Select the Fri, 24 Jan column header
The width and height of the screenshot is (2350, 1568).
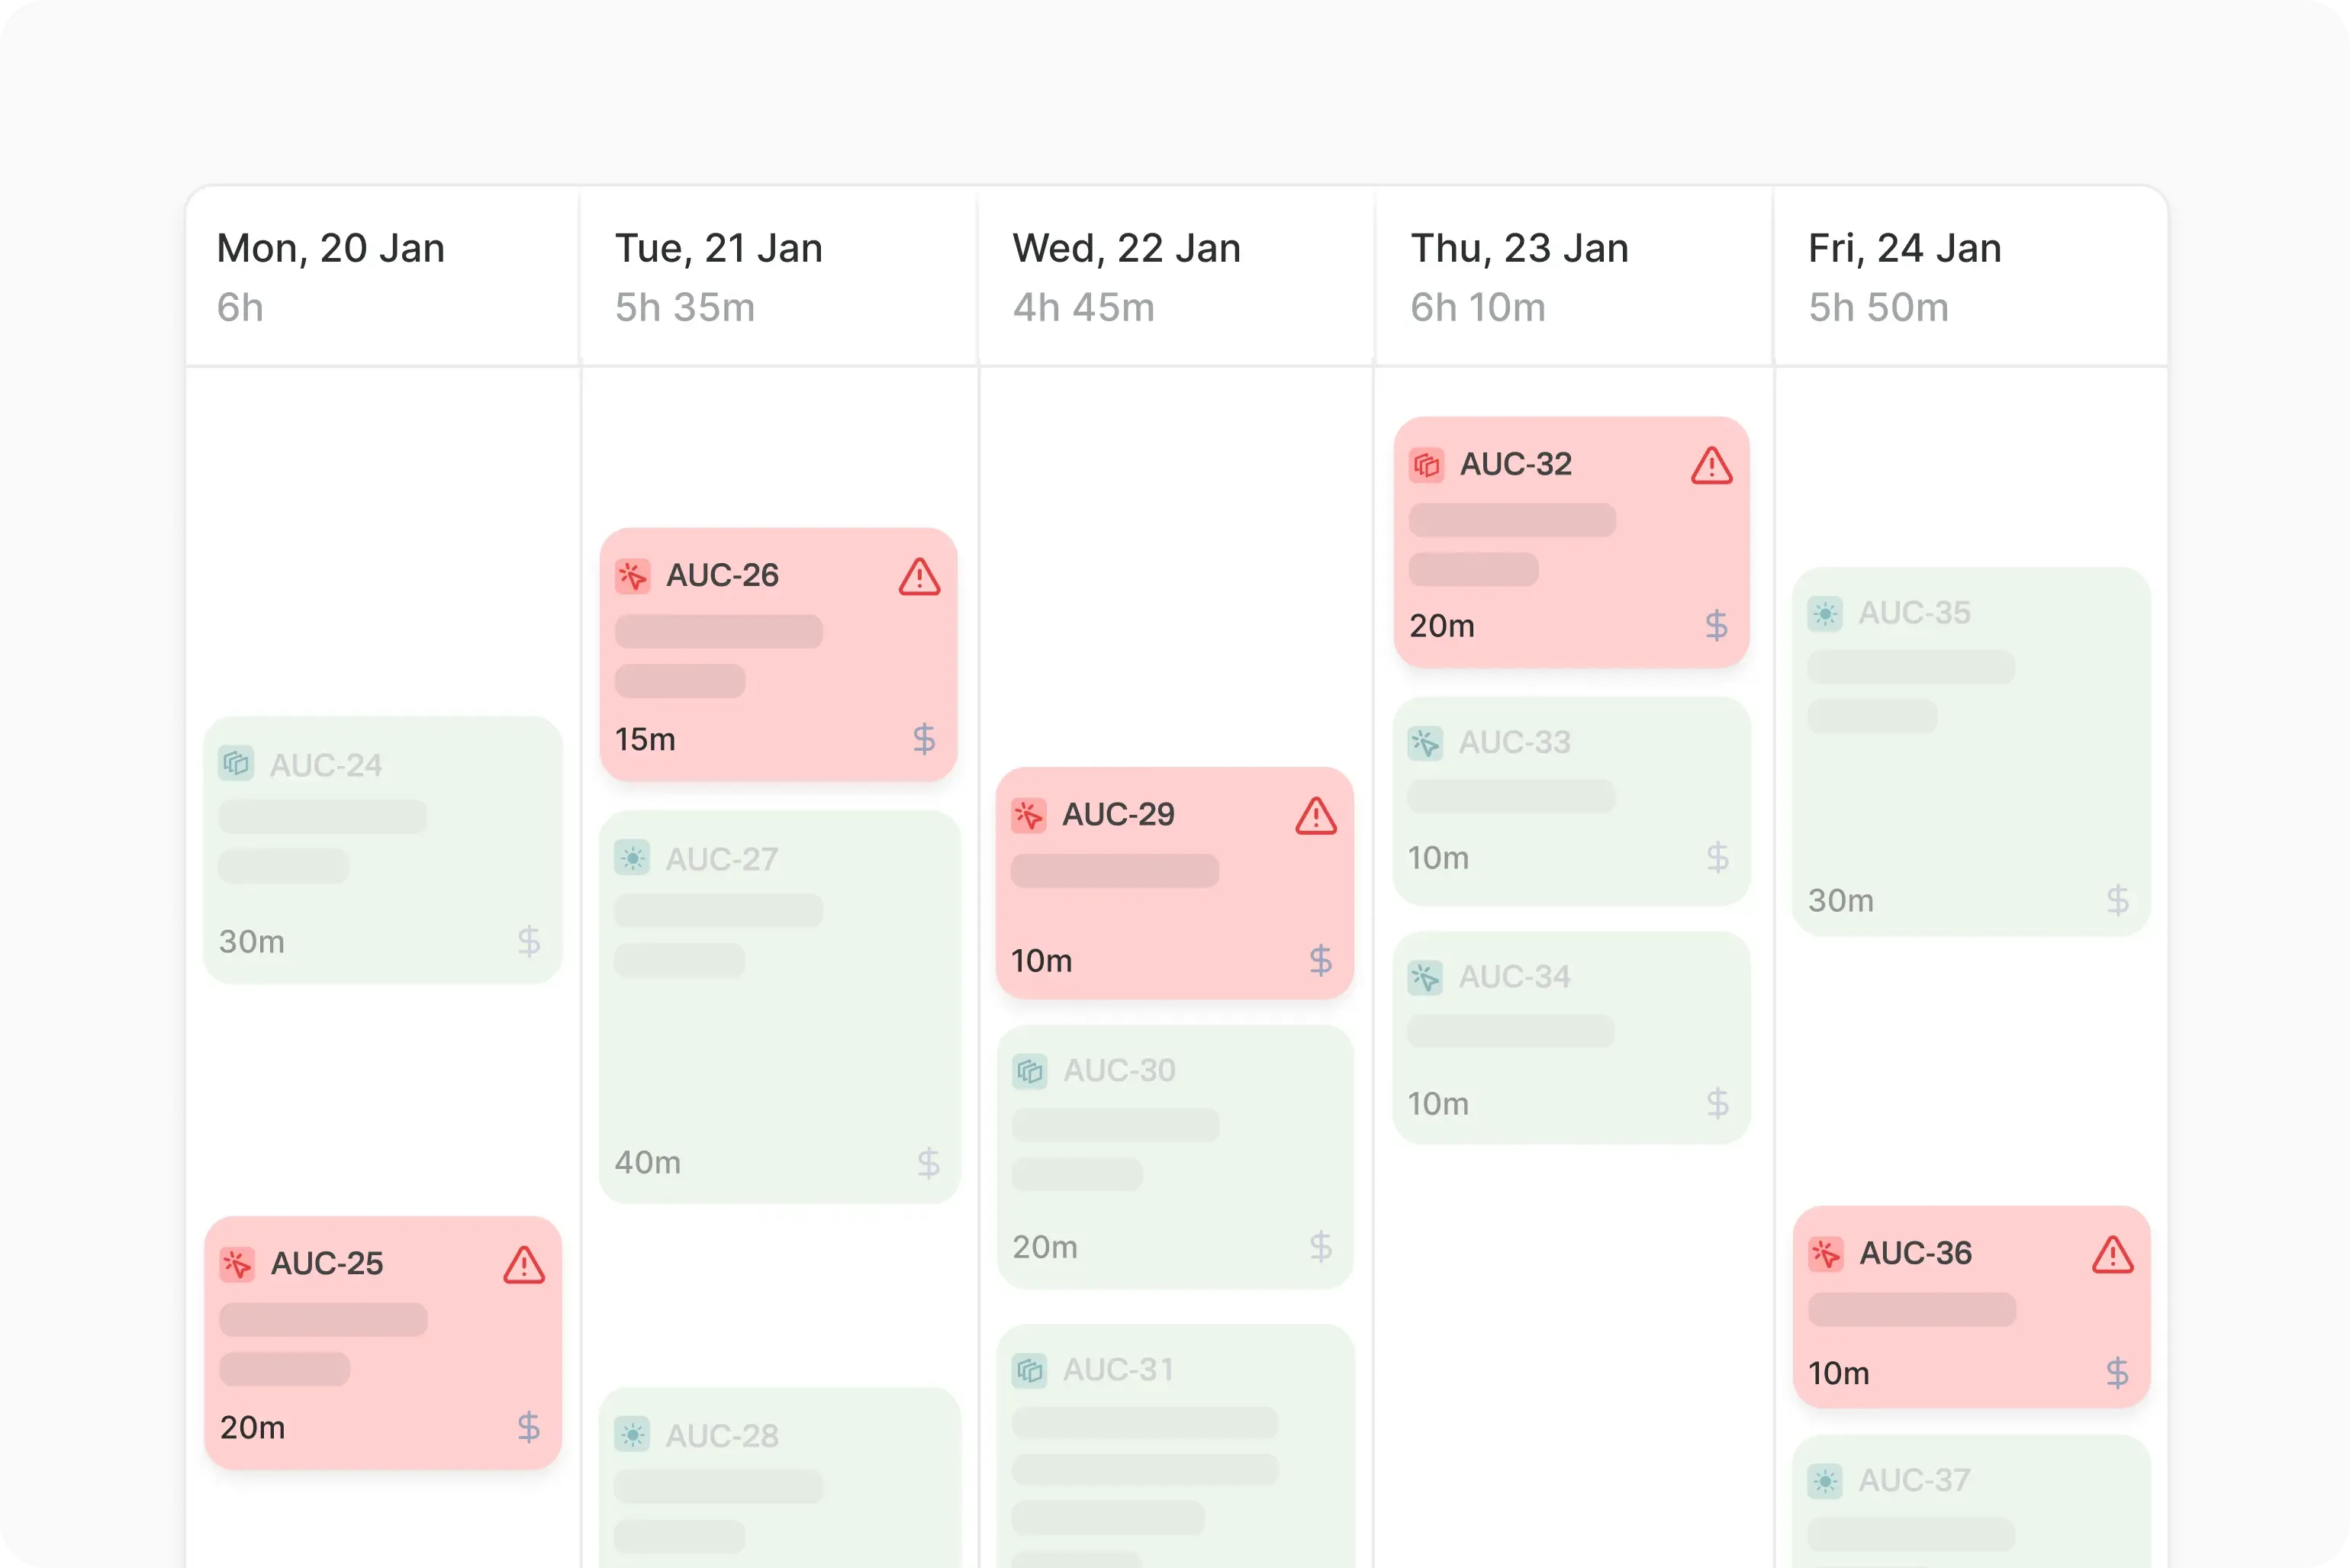pos(1902,248)
